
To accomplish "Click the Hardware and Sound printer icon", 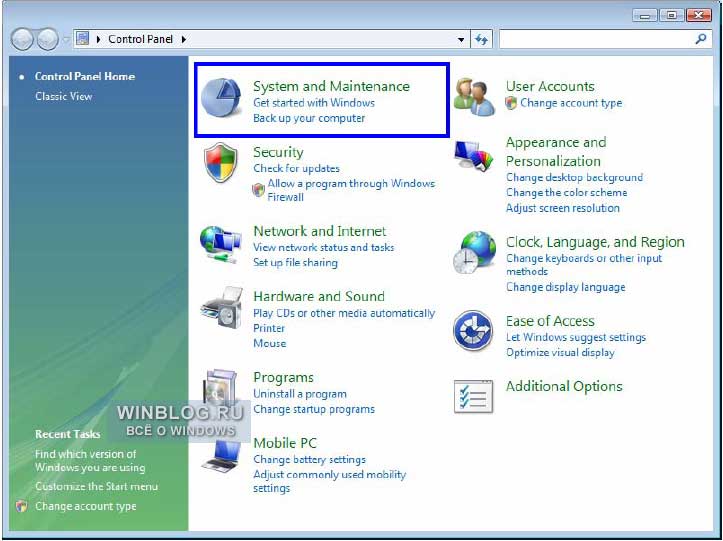I will [221, 308].
